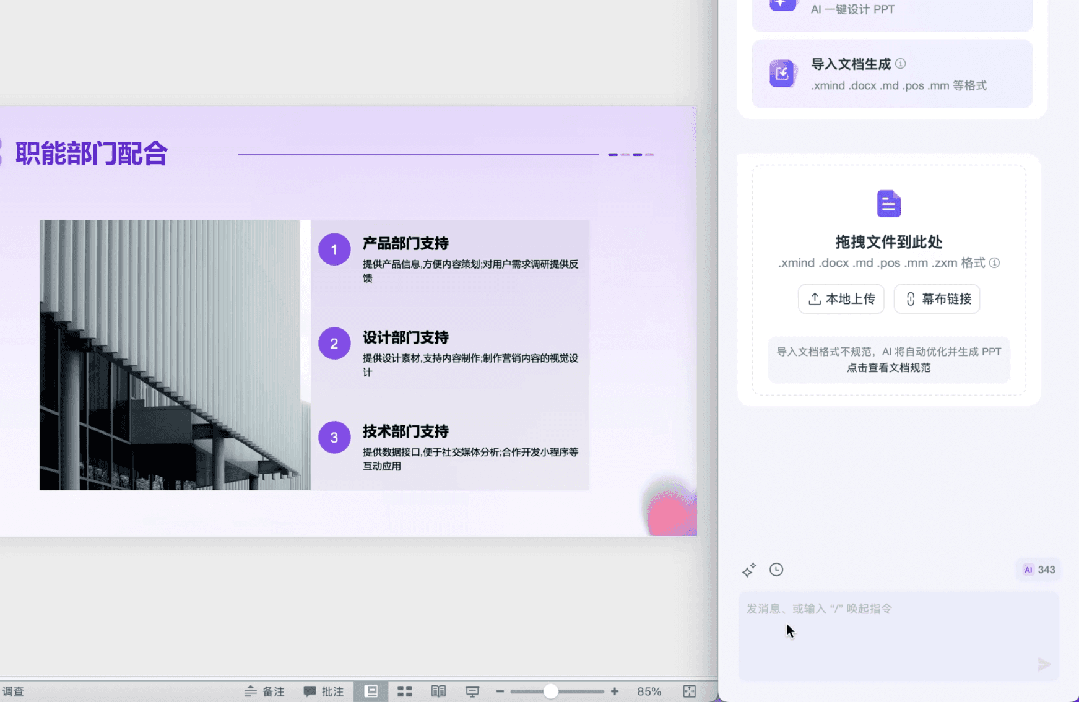Click the 幕布链接 link button
1079x702 pixels.
pos(937,298)
